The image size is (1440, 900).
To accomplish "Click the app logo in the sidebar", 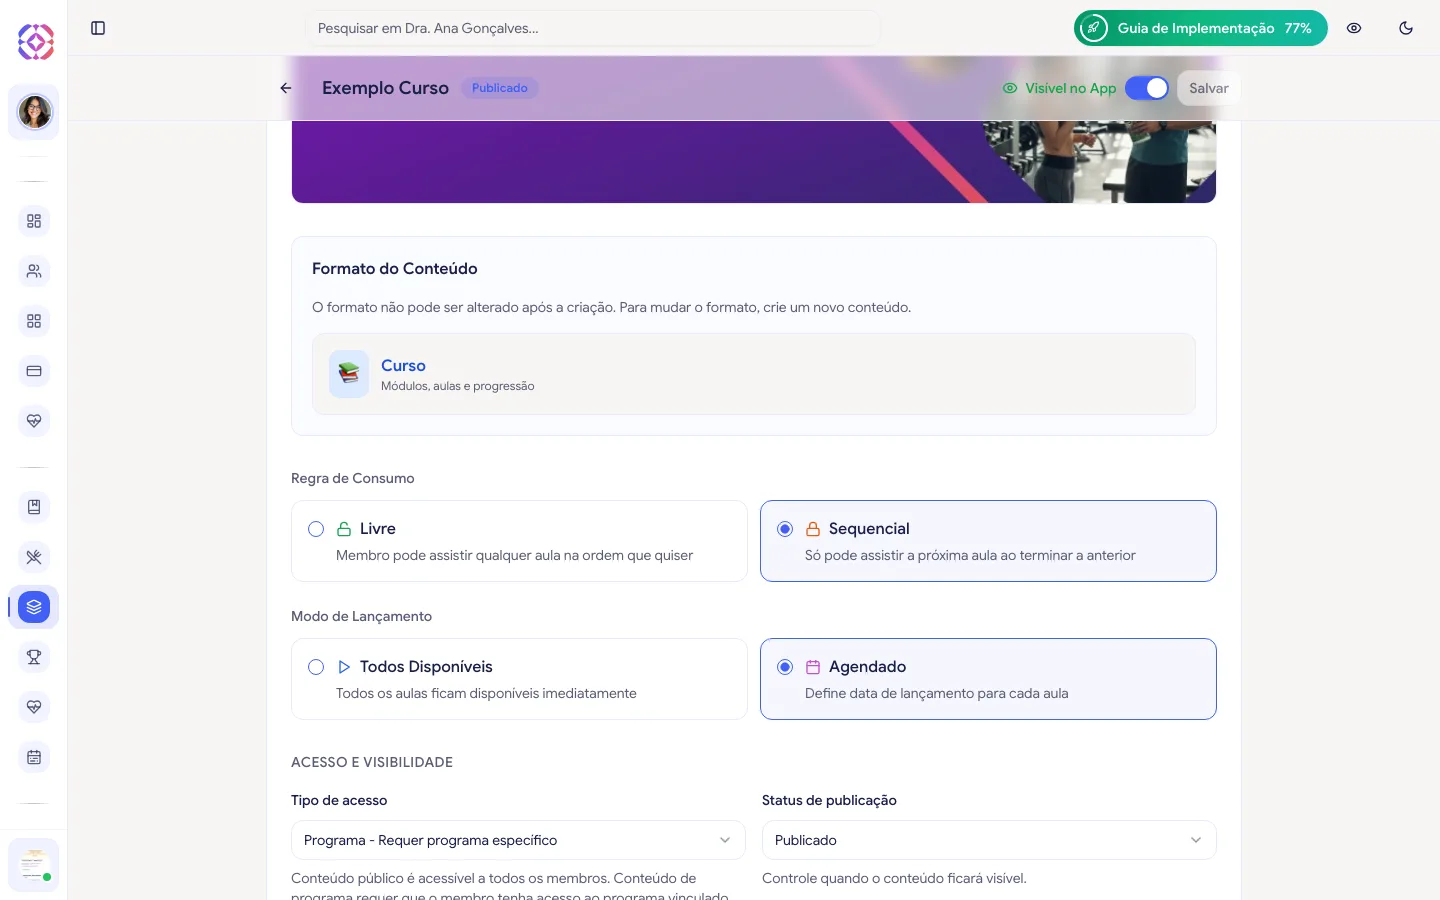I will (x=35, y=42).
